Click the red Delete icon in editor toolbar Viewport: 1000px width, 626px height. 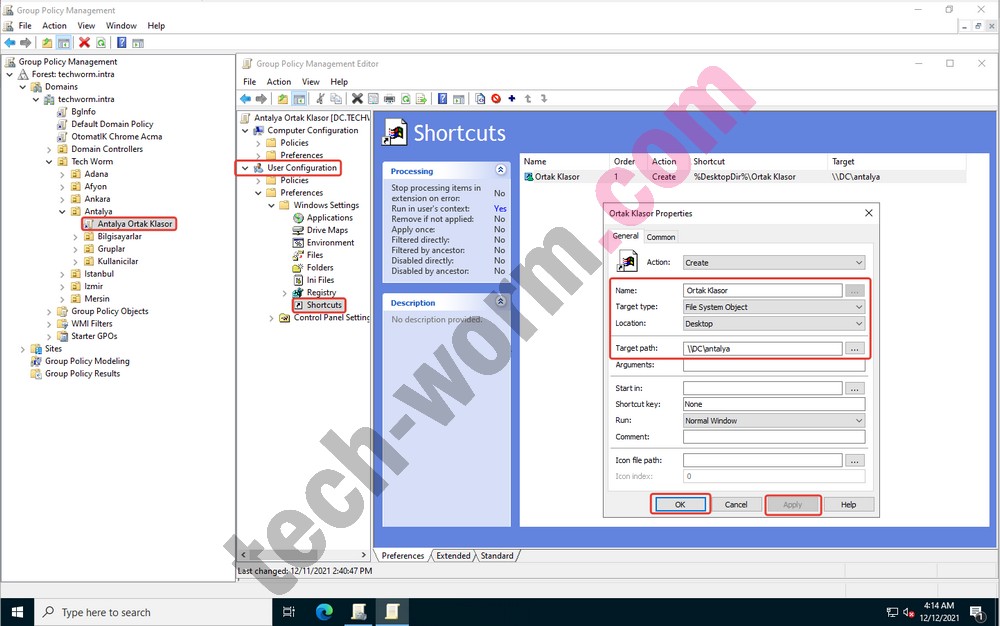pyautogui.click(x=357, y=99)
